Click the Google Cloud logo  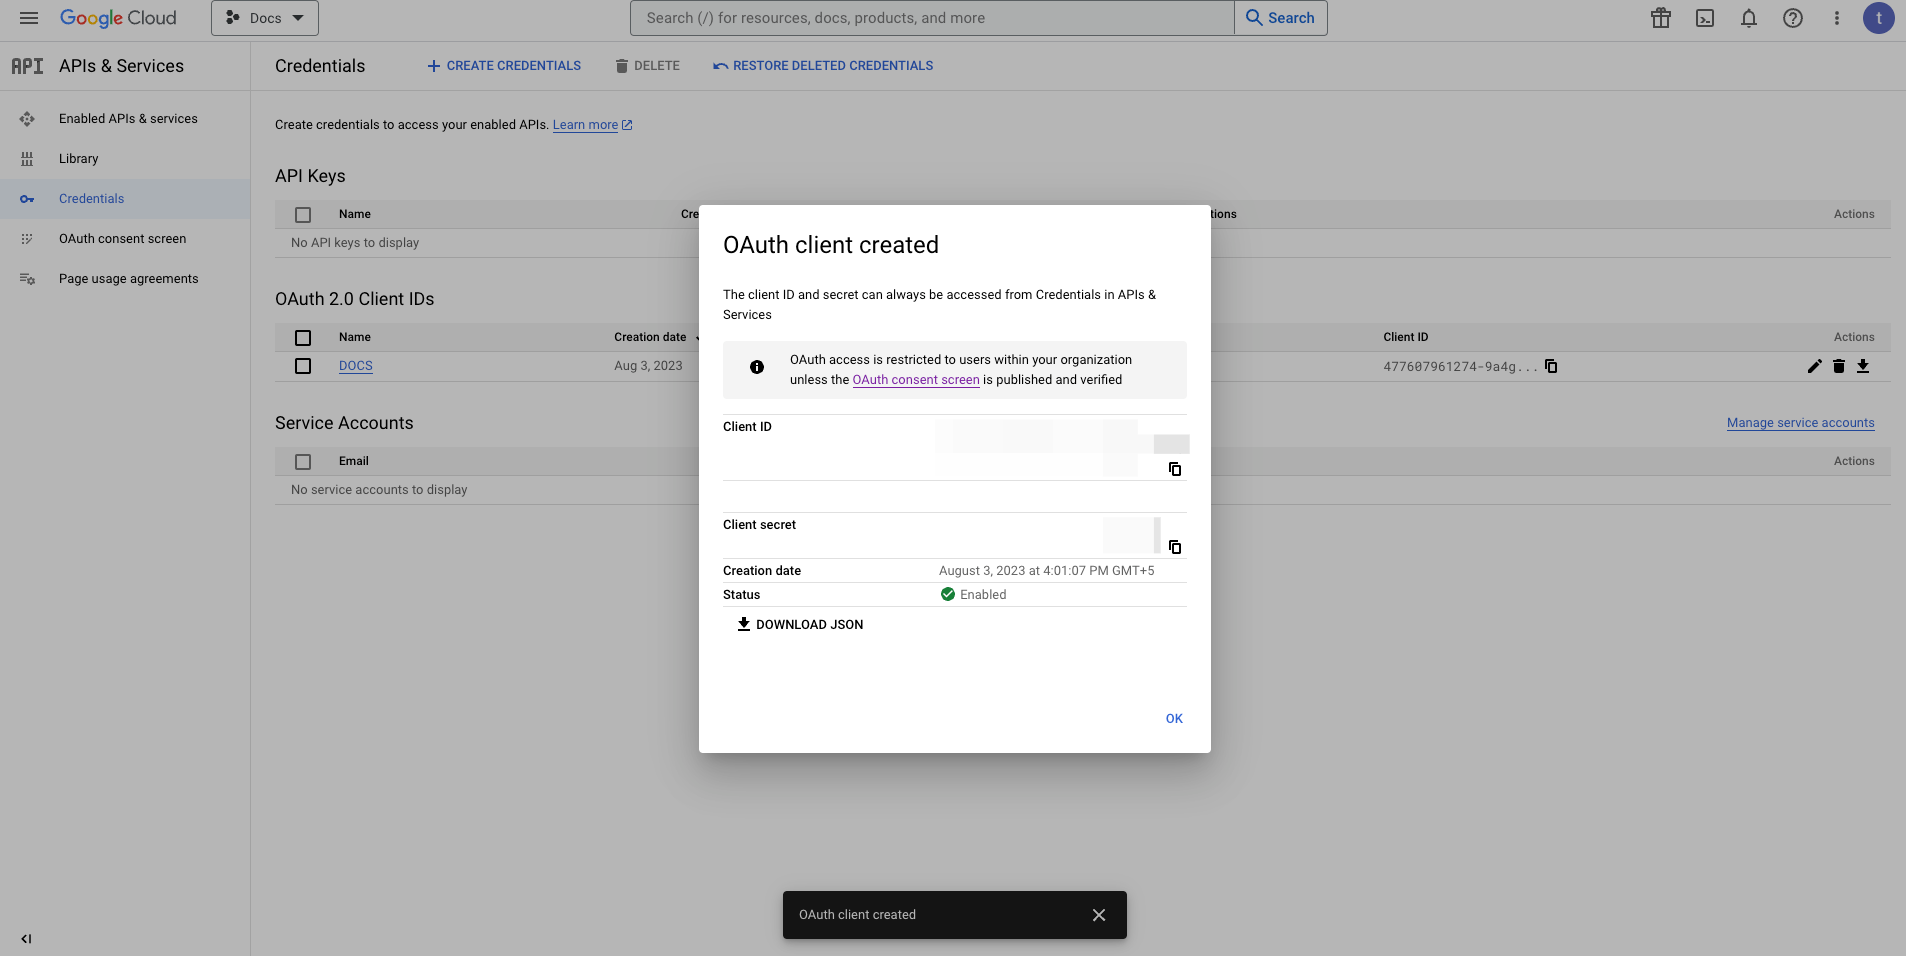click(118, 18)
